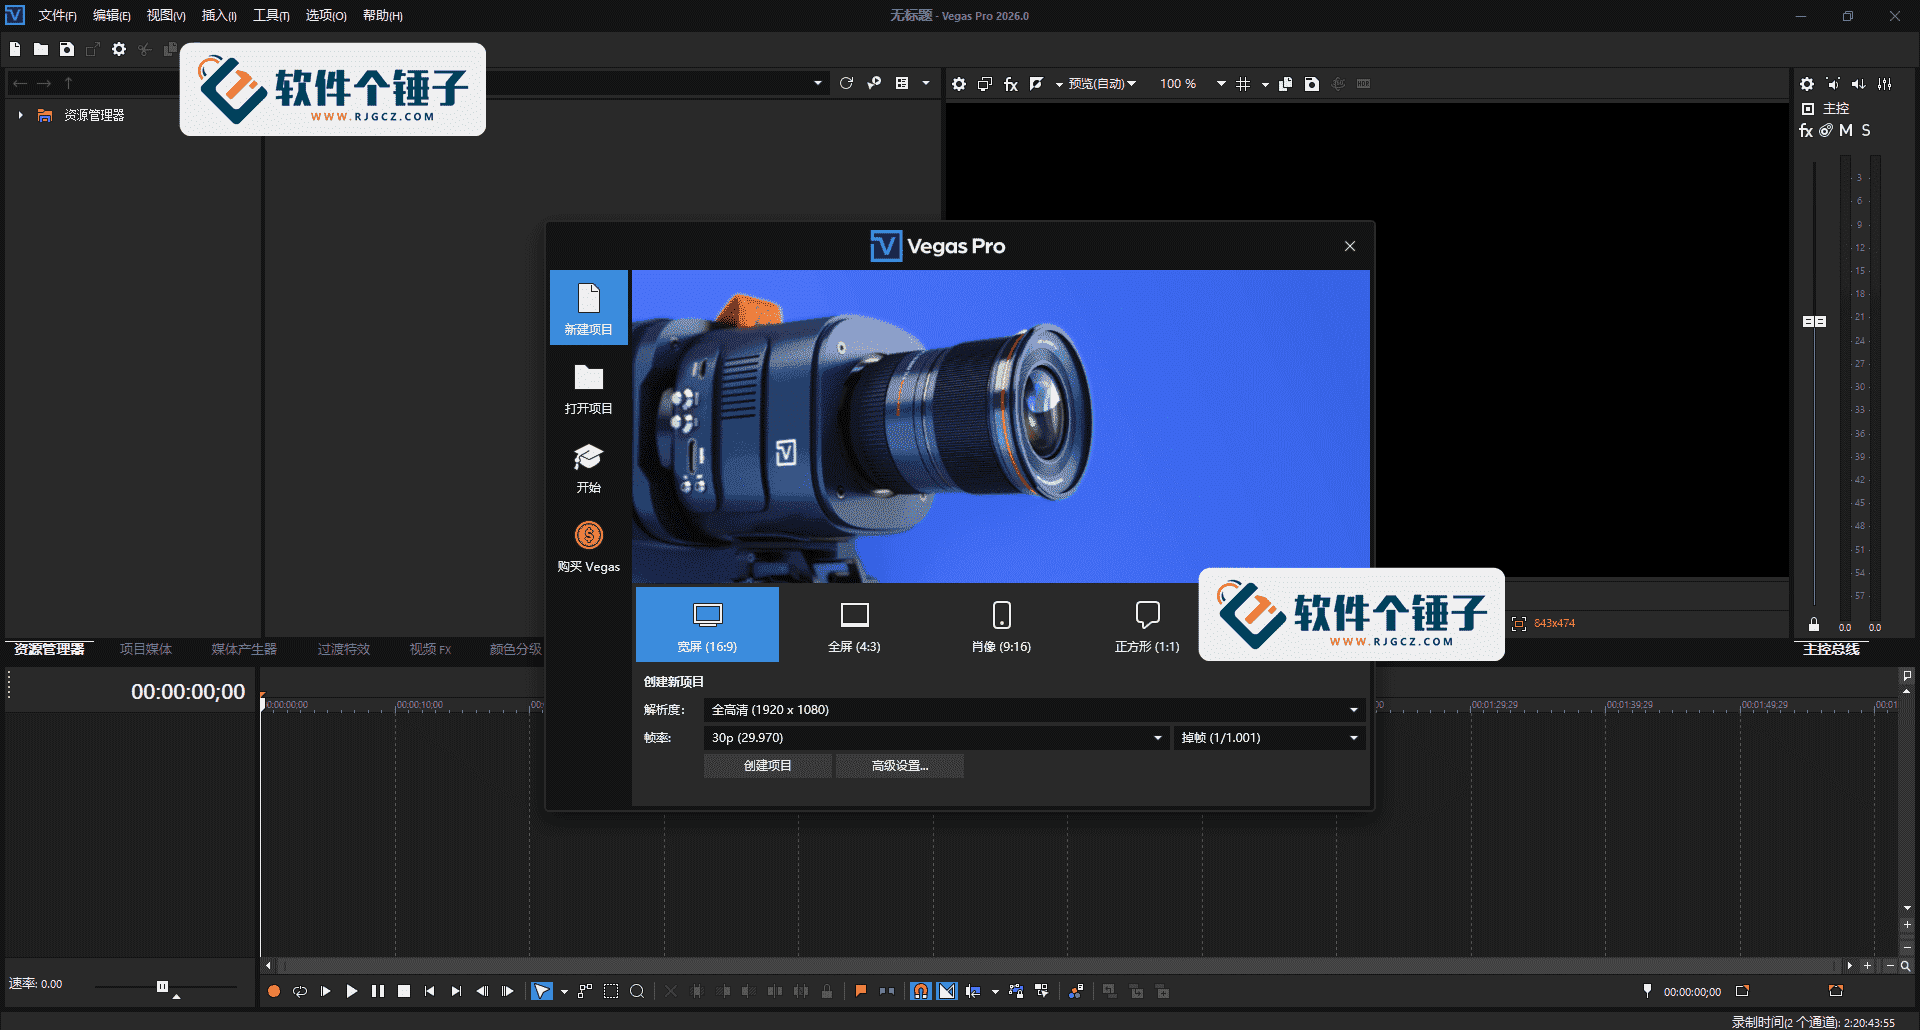The width and height of the screenshot is (1920, 1030).
Task: Open explorer views dropdown arrow
Action: click(925, 83)
